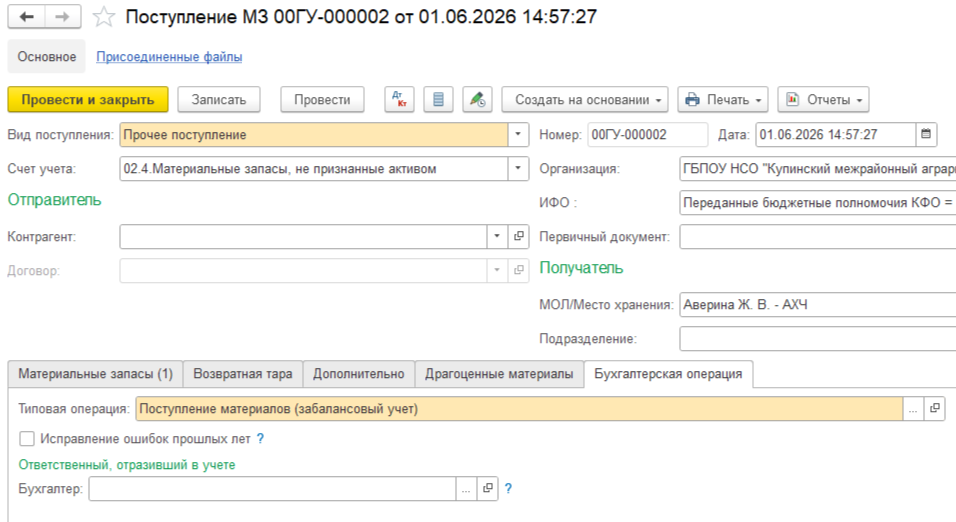Select the Основное section
The height and width of the screenshot is (522, 956).
(x=47, y=57)
